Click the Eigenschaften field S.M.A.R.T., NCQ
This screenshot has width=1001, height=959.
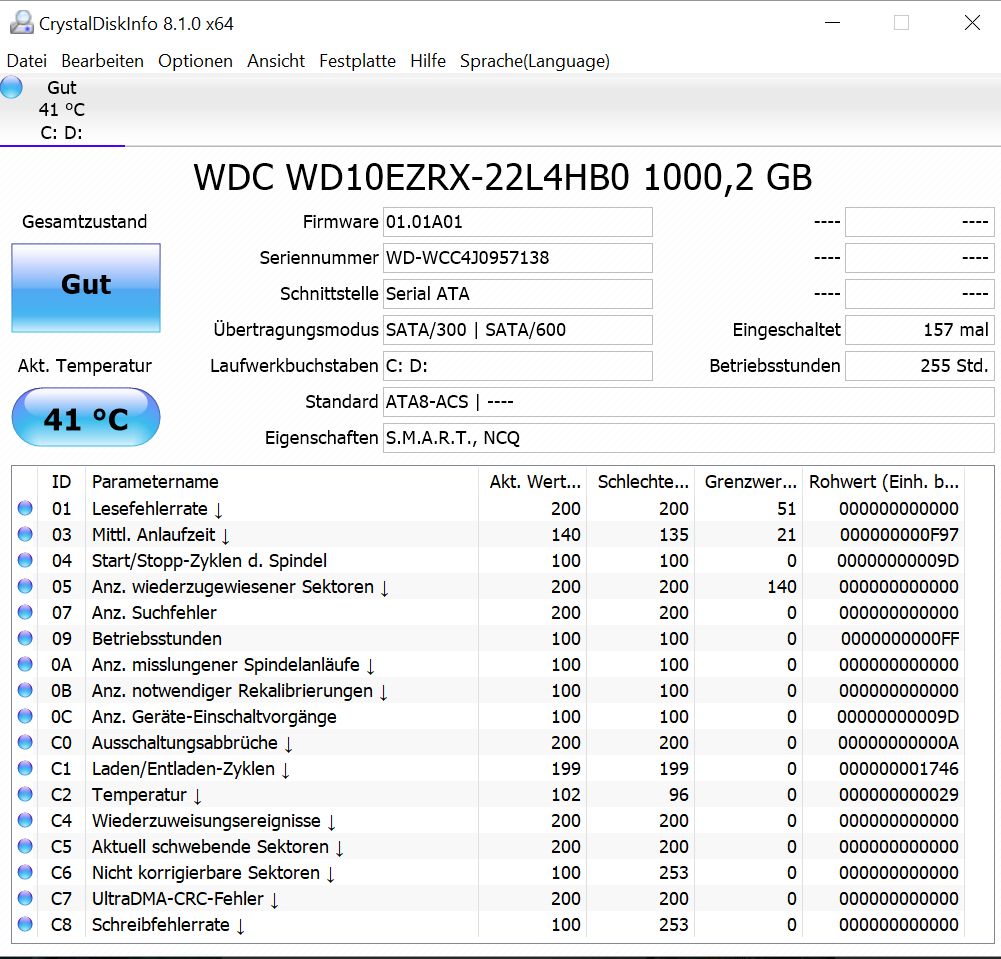688,438
